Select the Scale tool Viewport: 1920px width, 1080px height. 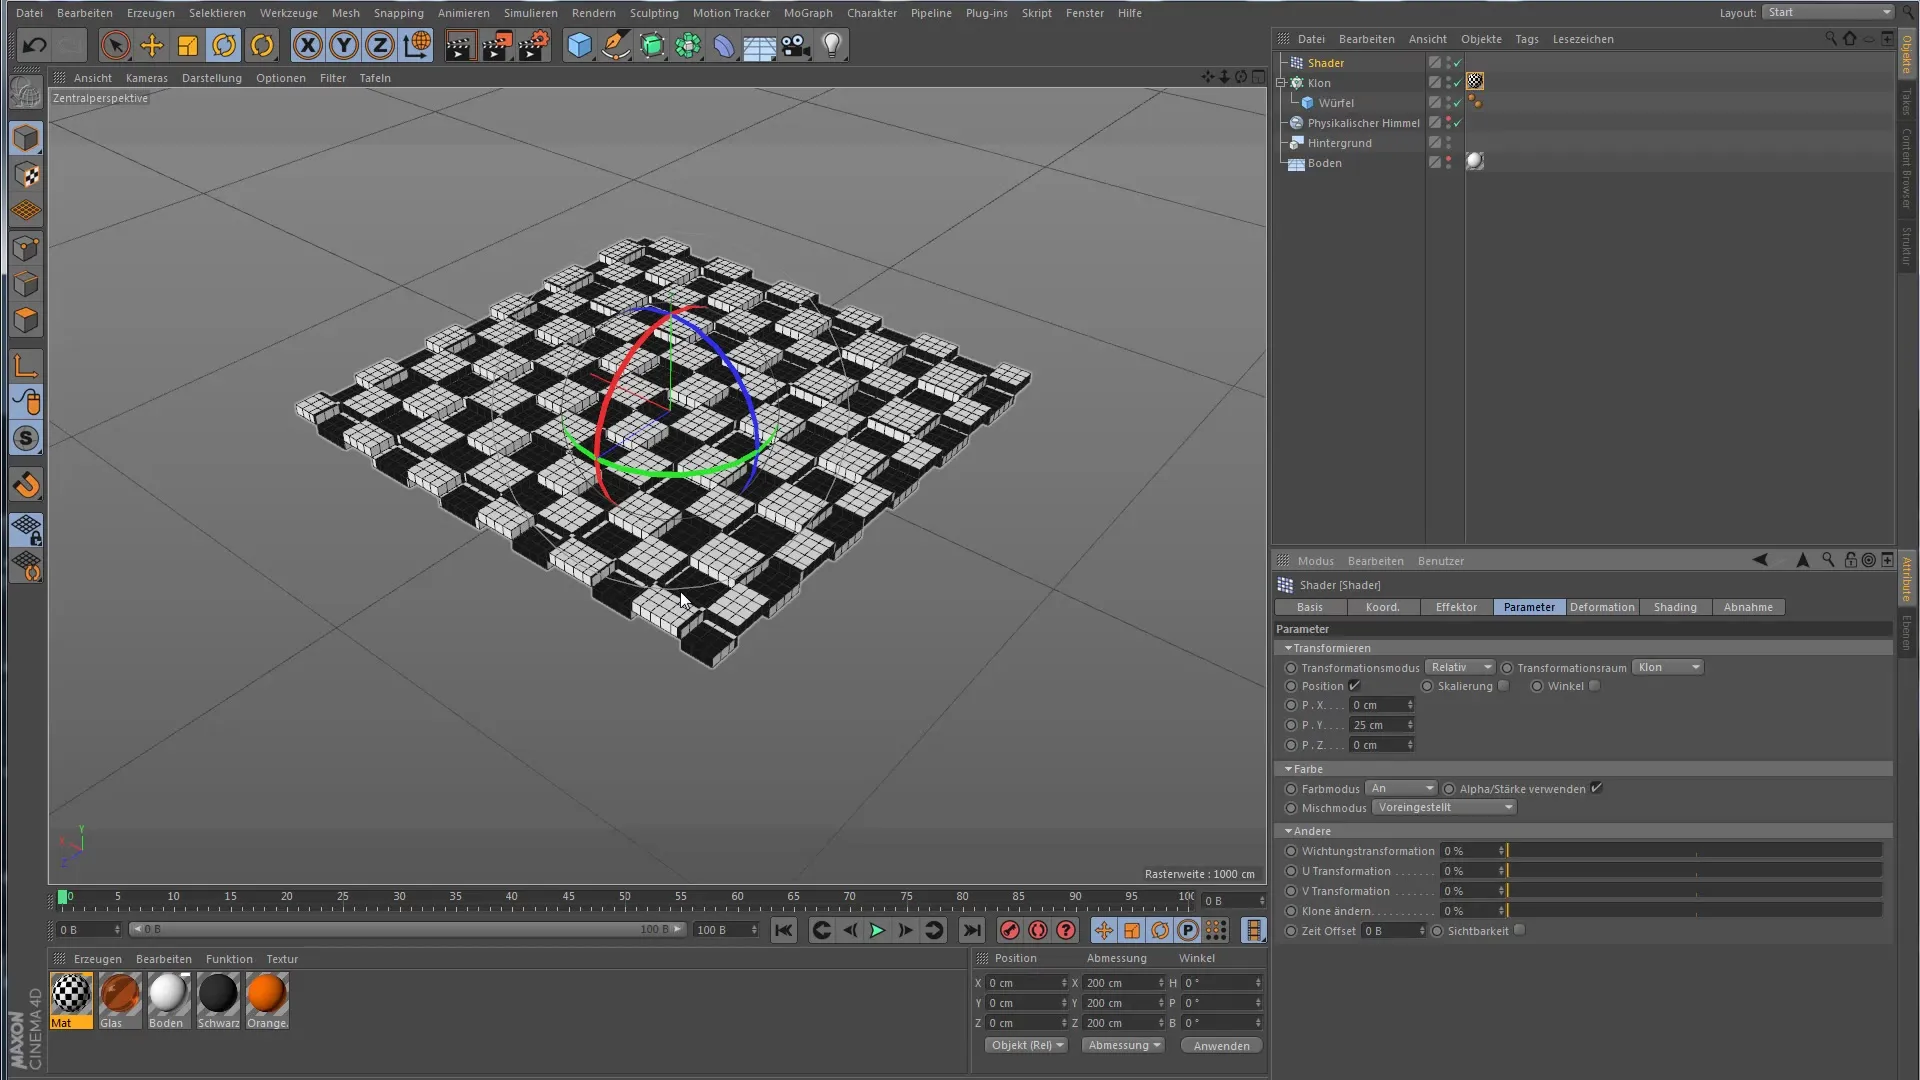point(188,45)
